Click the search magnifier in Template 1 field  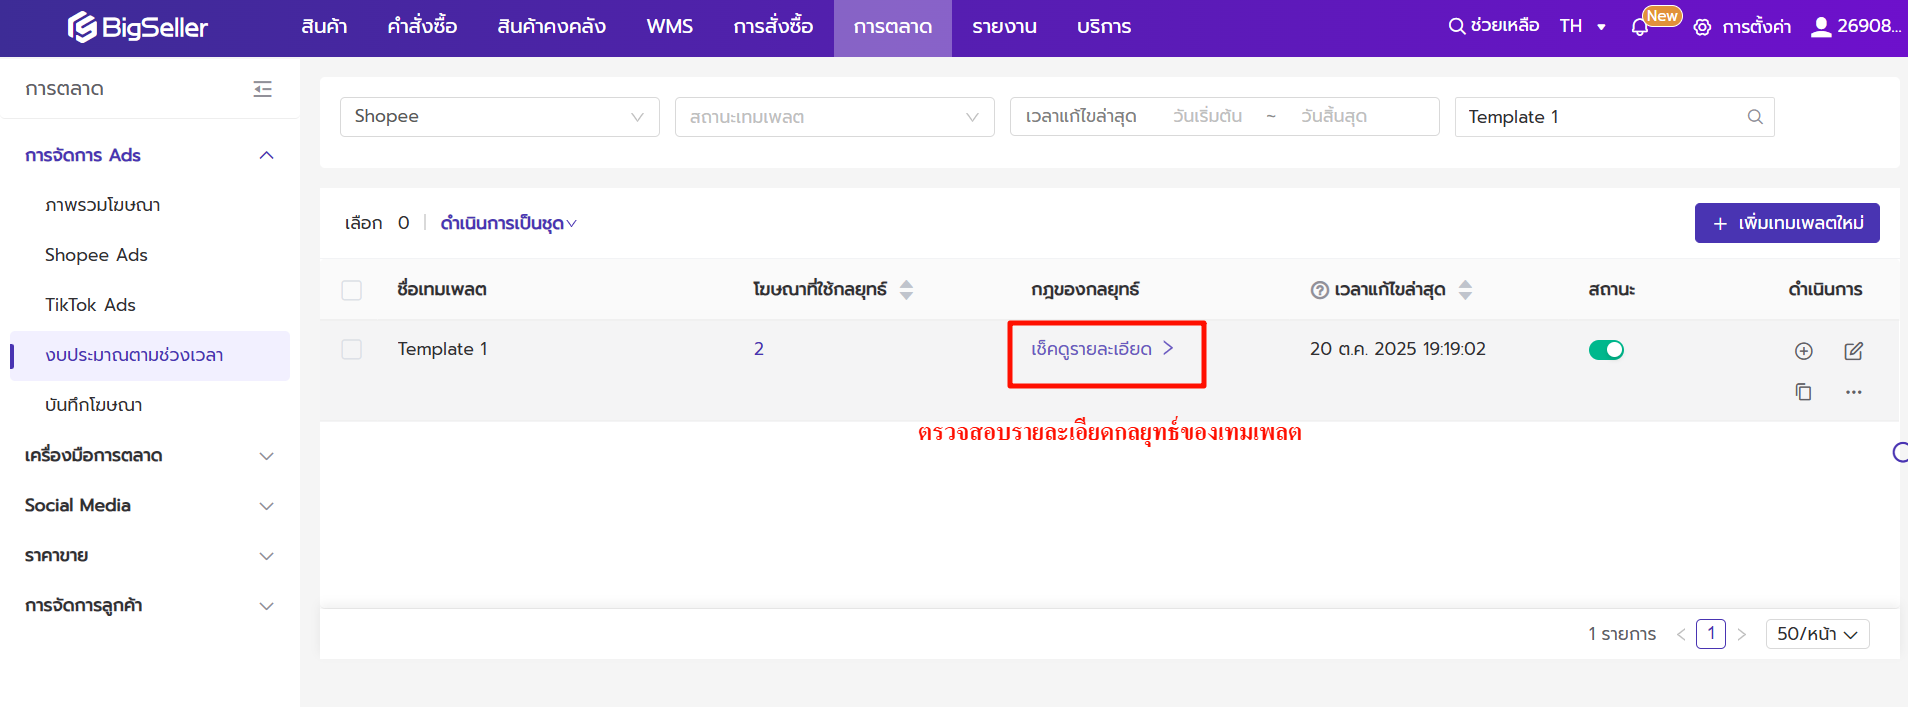point(1754,117)
